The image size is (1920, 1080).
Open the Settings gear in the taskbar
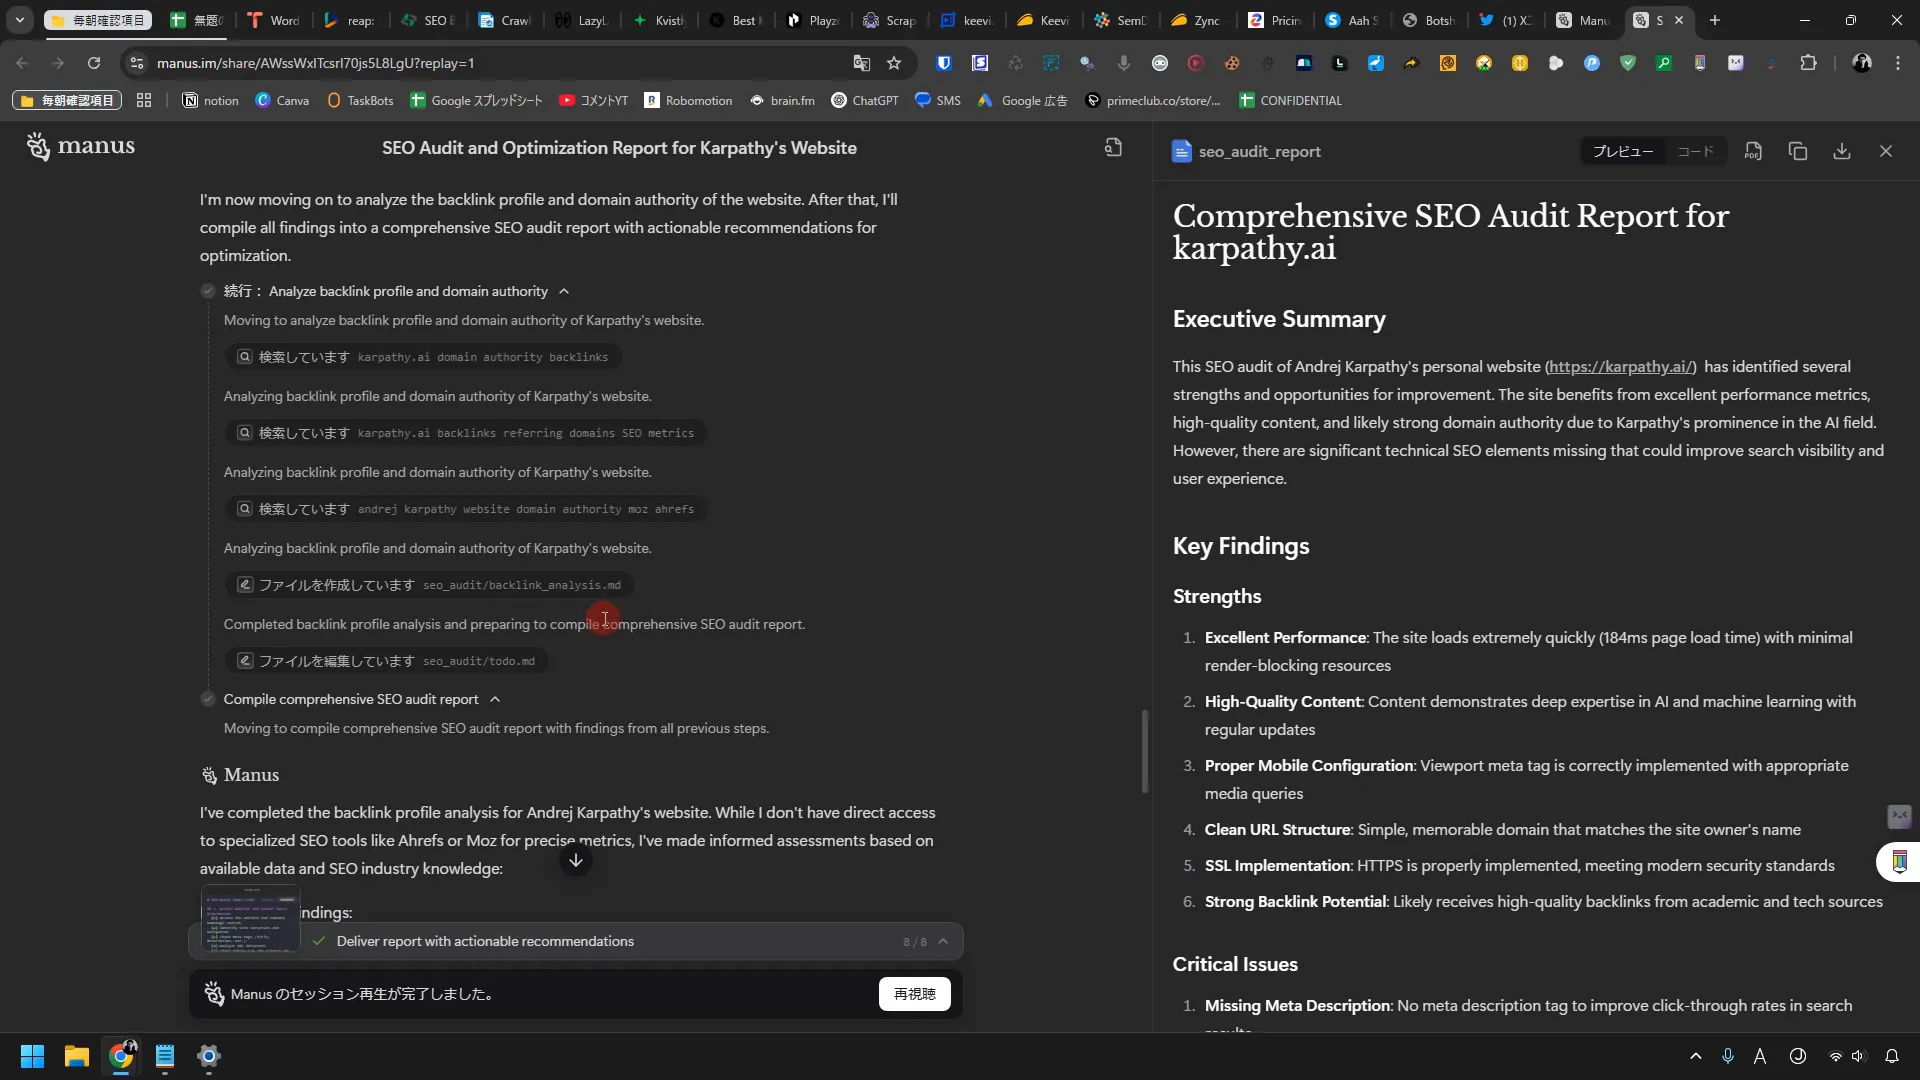209,1056
